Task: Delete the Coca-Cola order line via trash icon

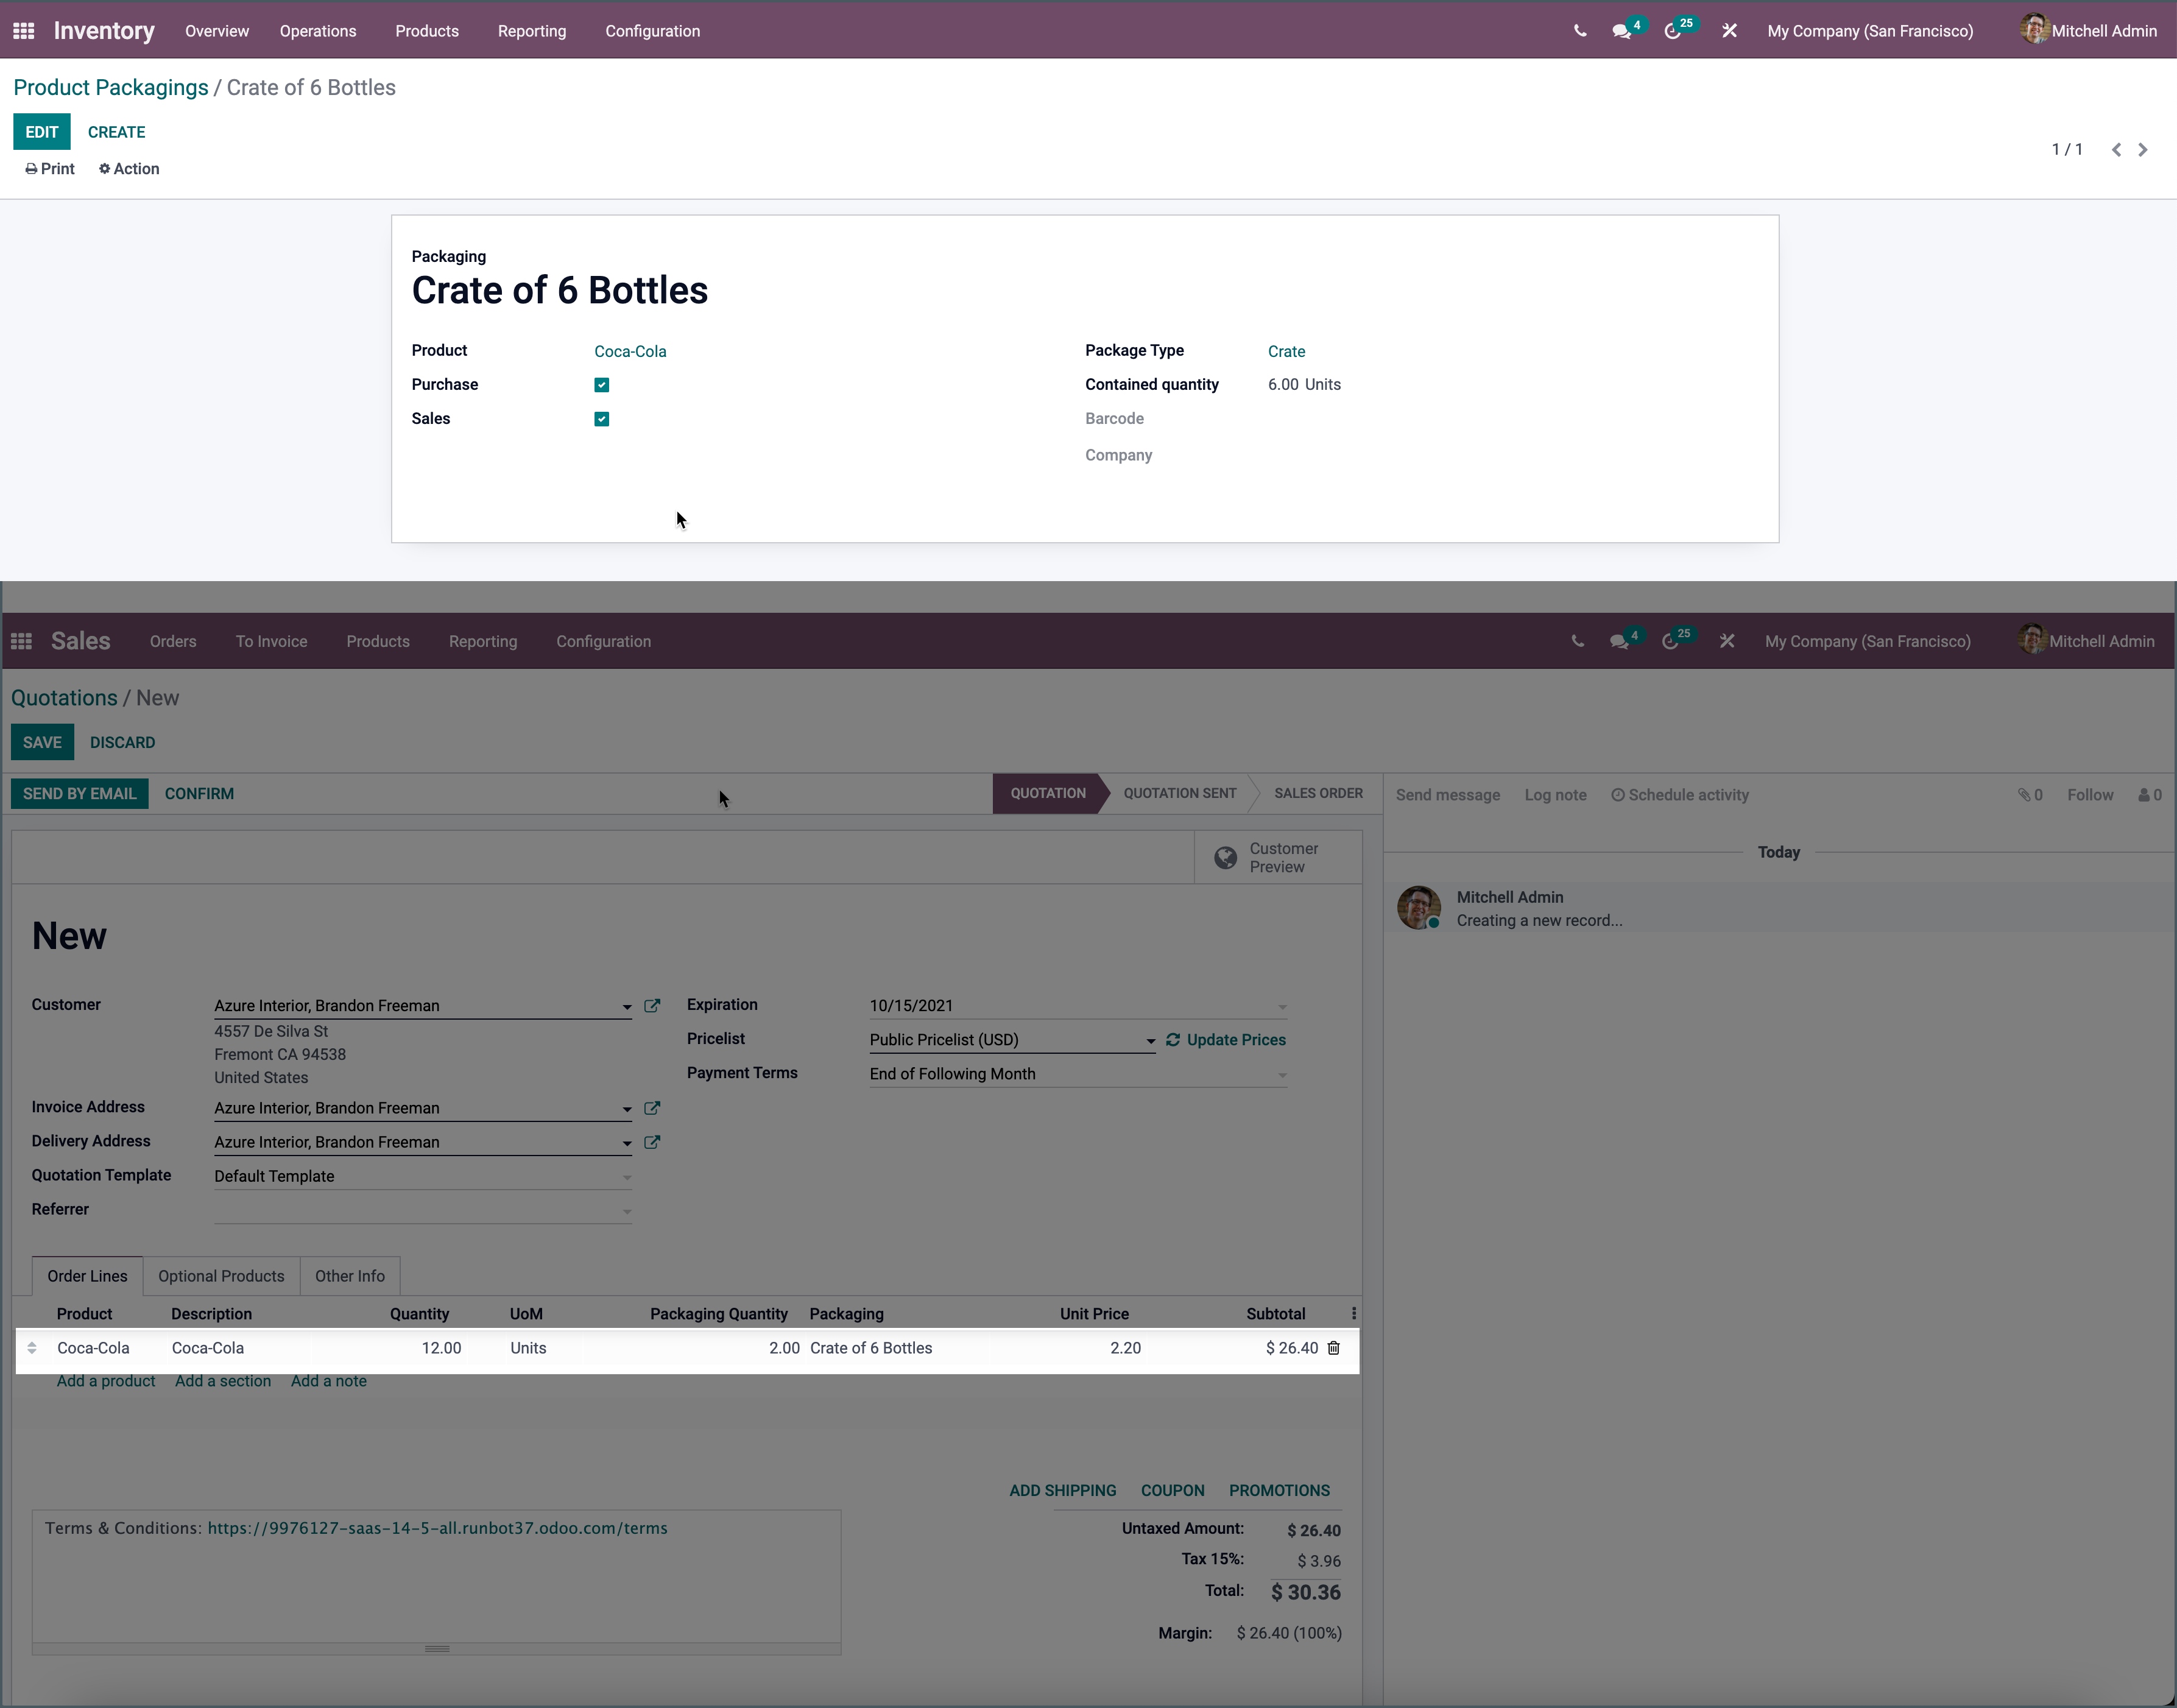Action: pos(1334,1348)
